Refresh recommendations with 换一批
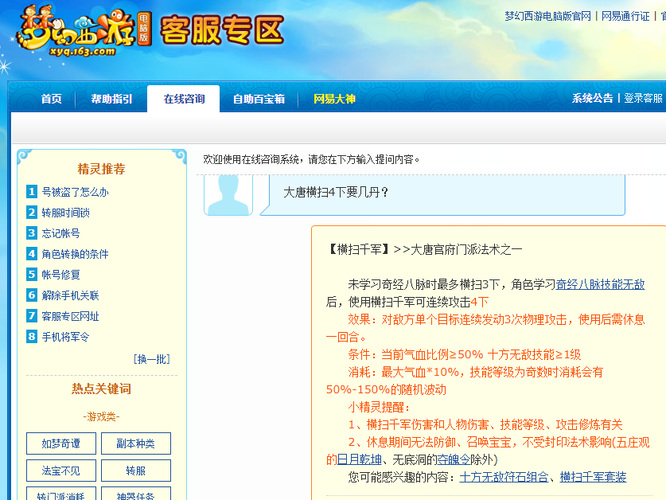This screenshot has width=666, height=500. (x=151, y=359)
